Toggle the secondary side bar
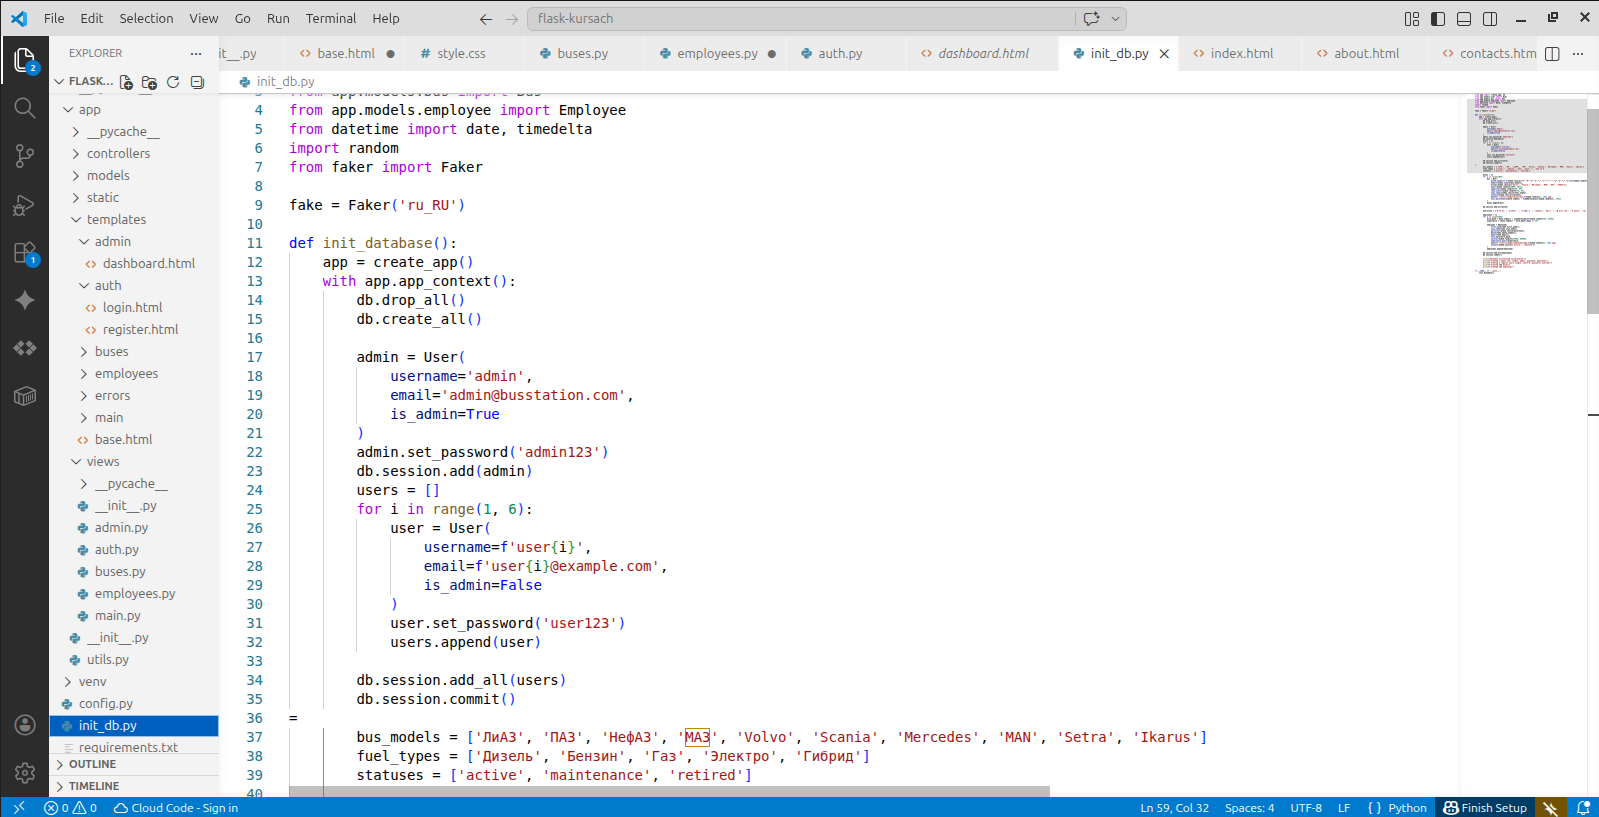 tap(1490, 18)
